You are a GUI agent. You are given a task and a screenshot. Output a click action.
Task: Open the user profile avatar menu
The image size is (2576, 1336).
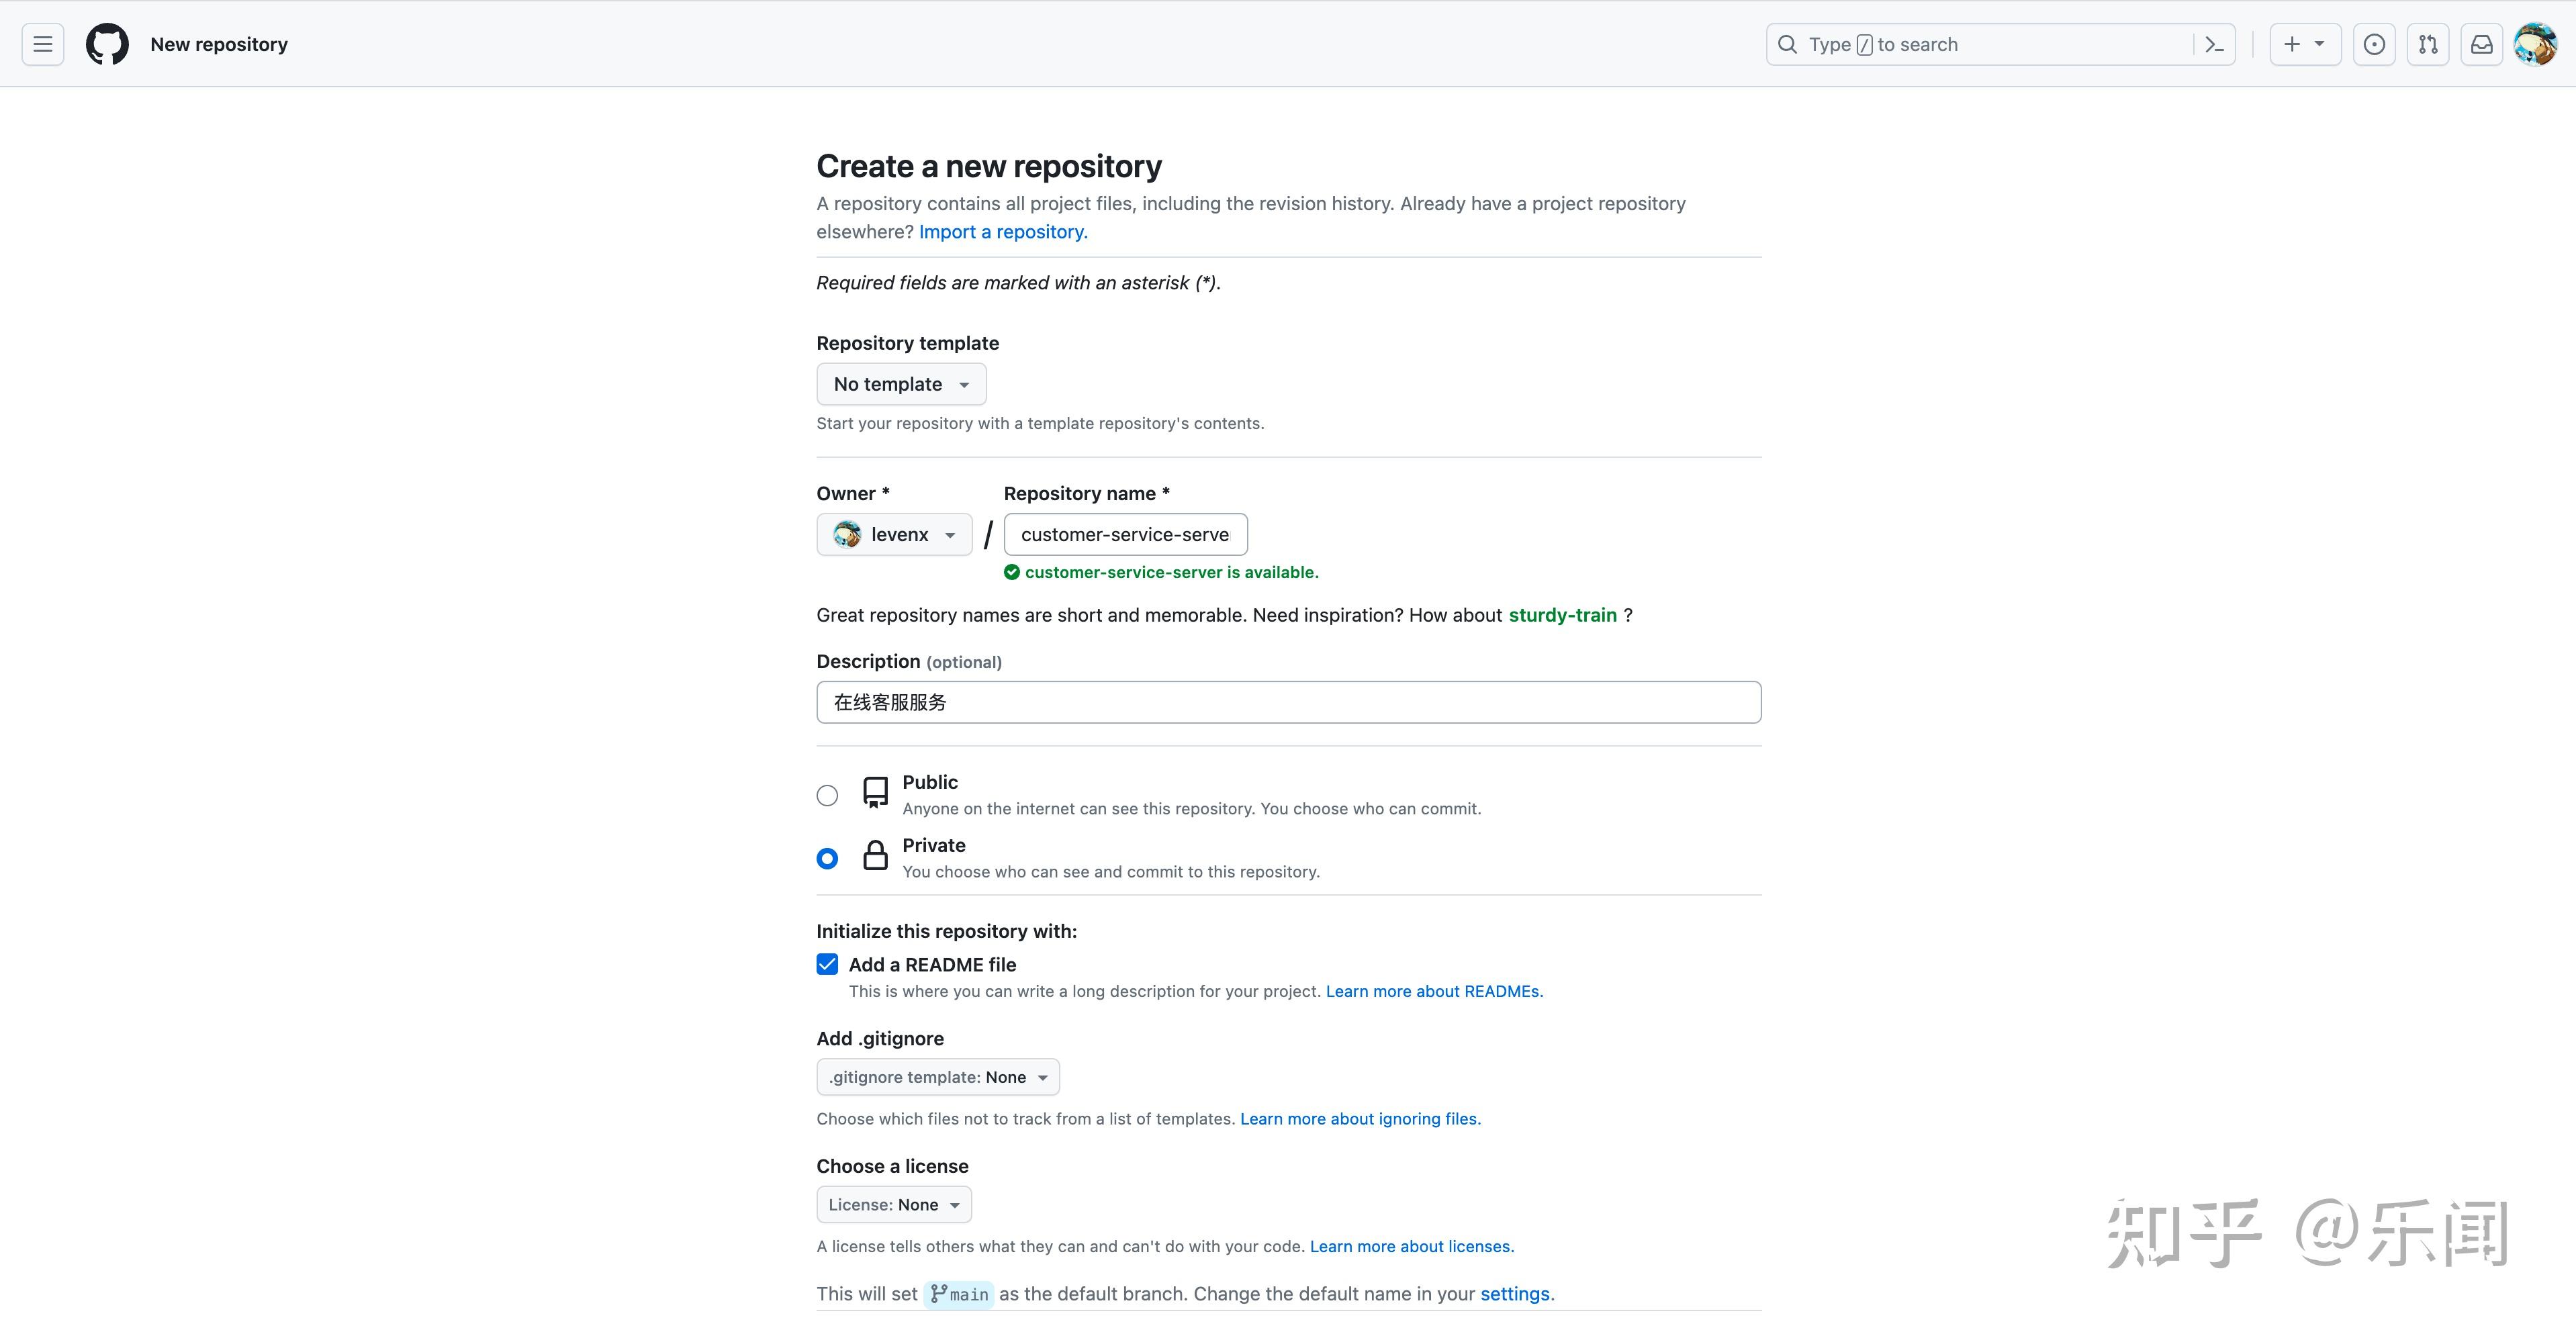click(x=2535, y=44)
